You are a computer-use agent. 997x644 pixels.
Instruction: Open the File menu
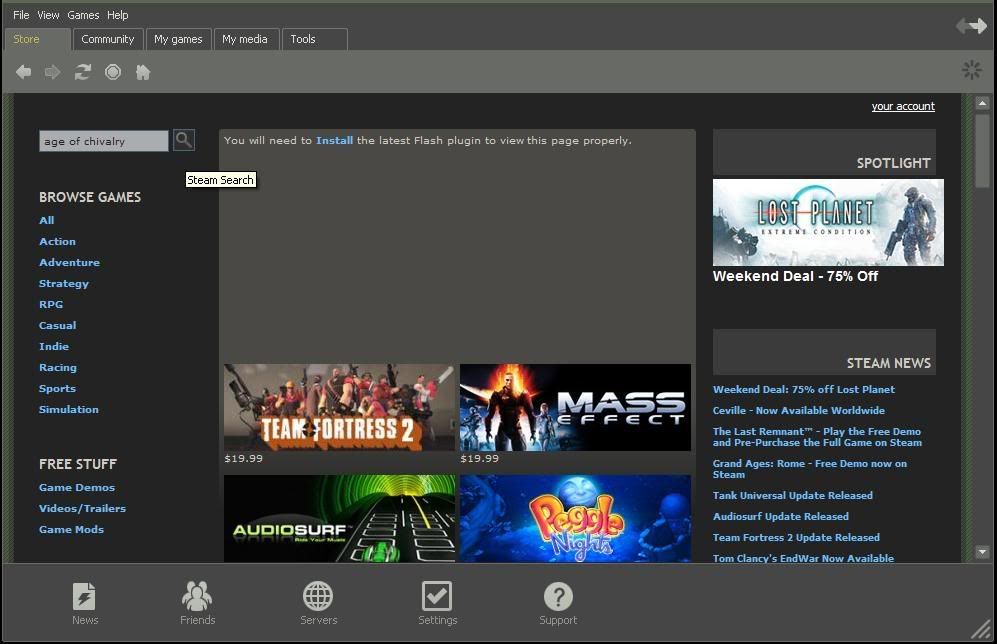coord(21,15)
